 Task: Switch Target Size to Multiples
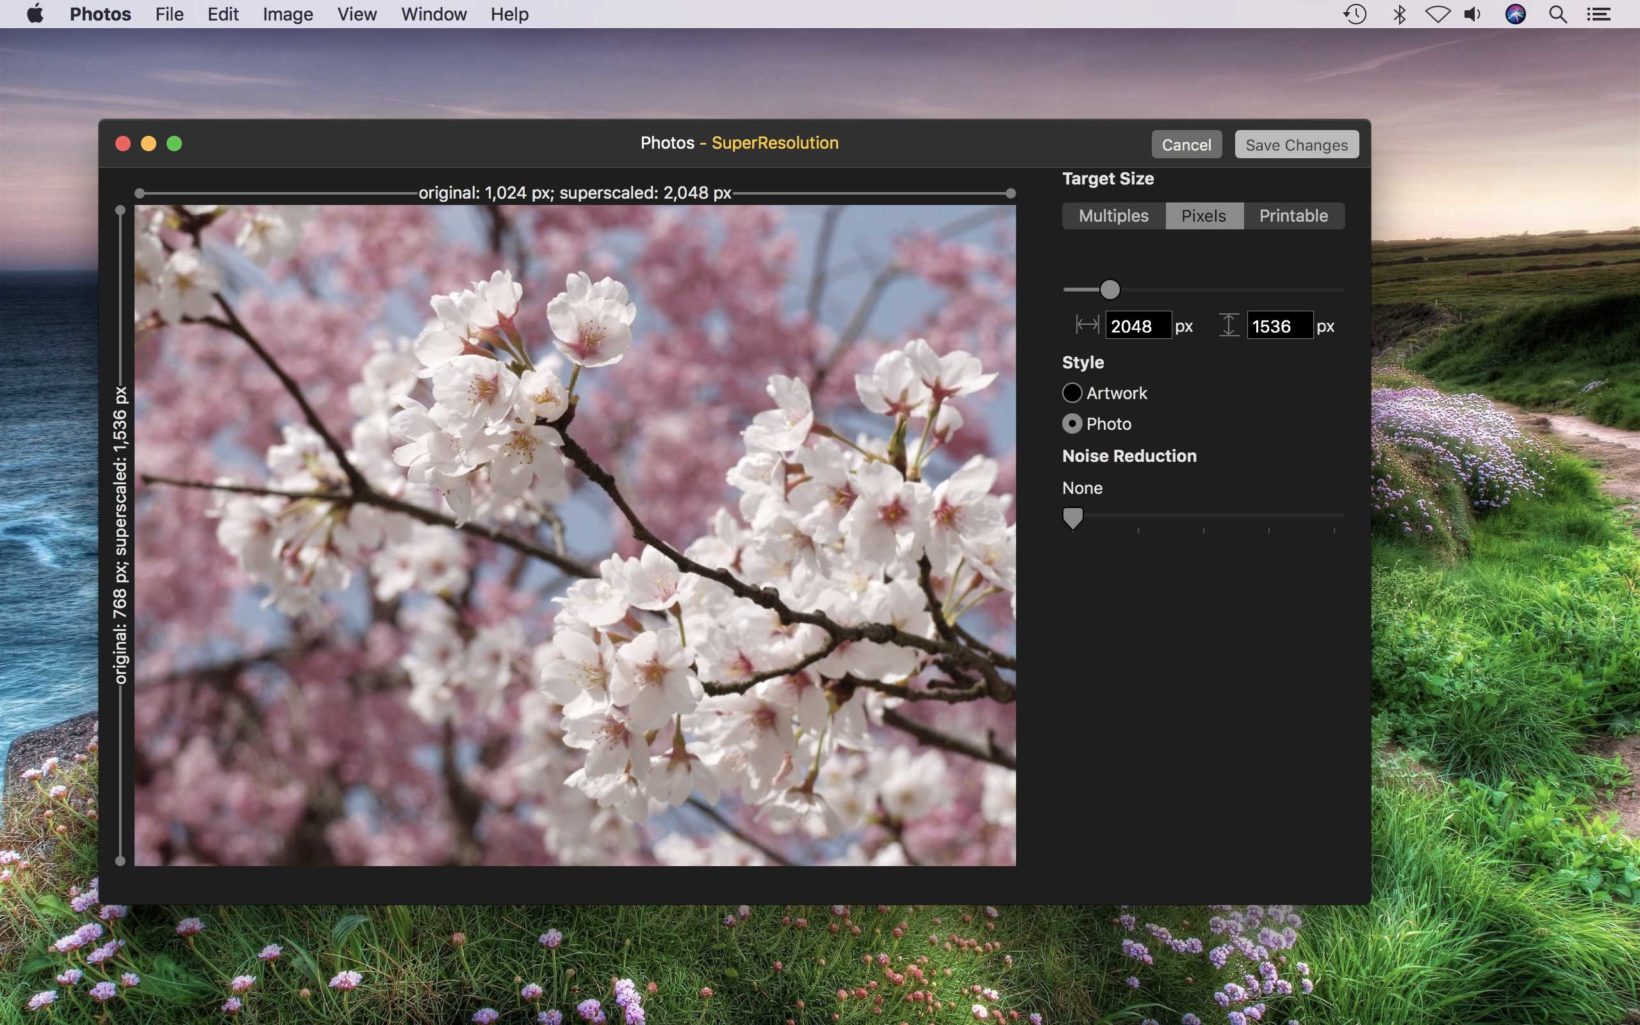1113,216
